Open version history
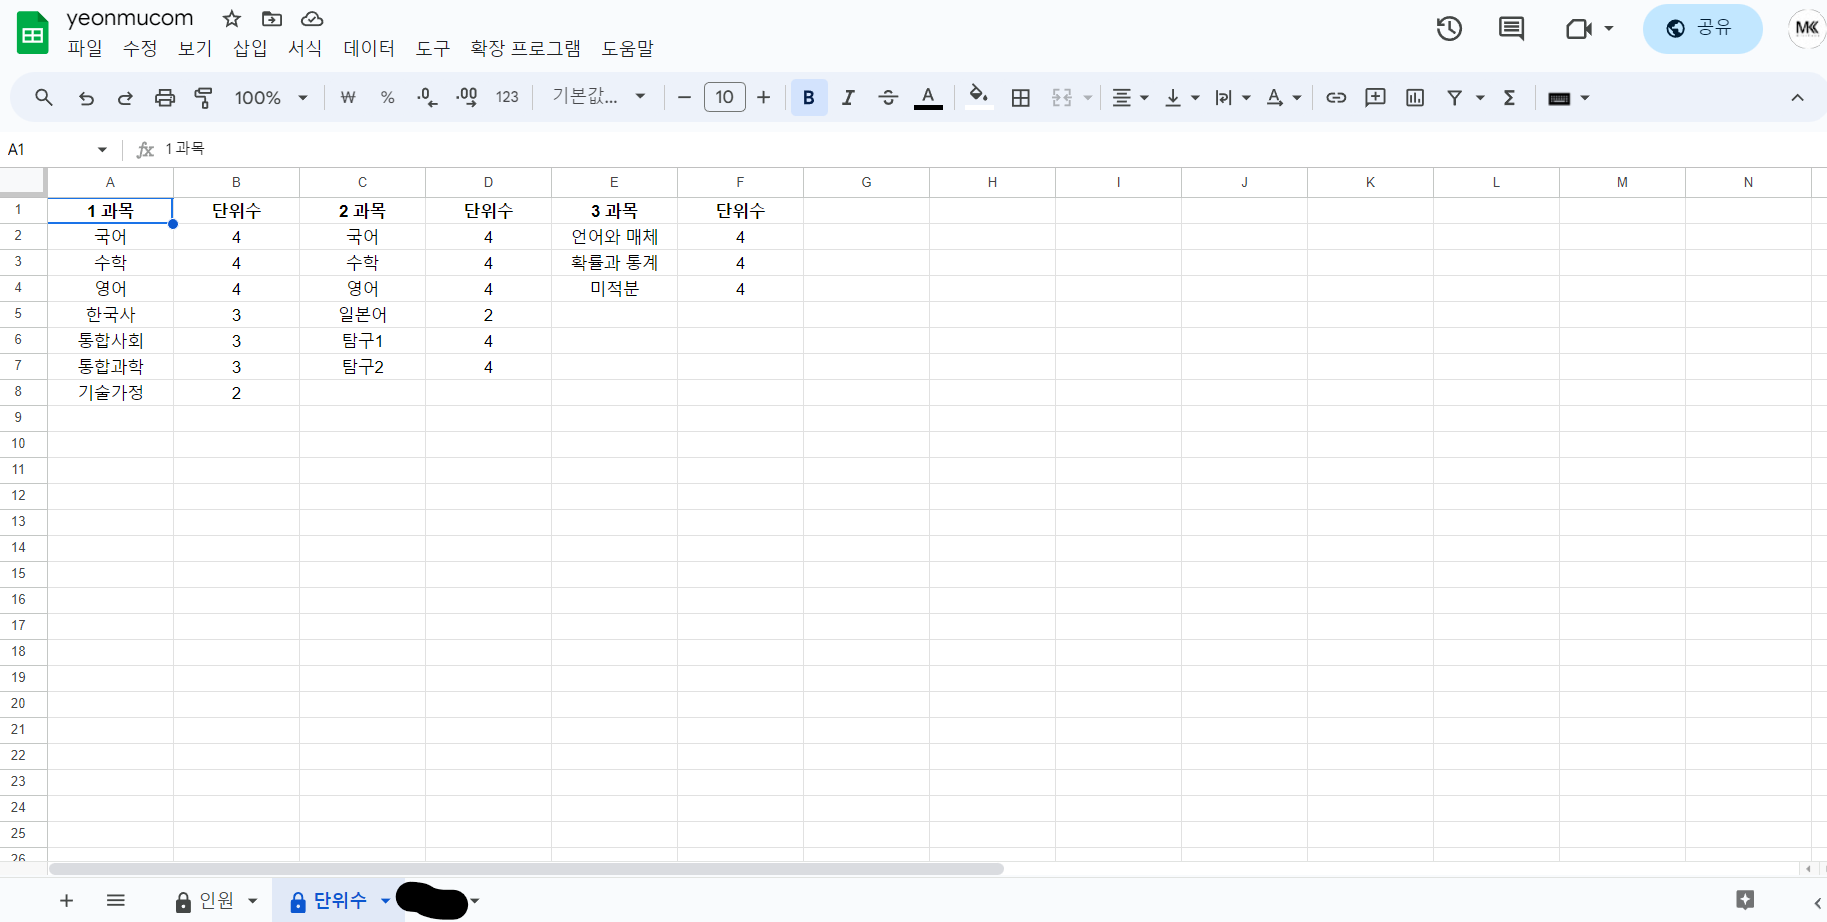 (1449, 28)
